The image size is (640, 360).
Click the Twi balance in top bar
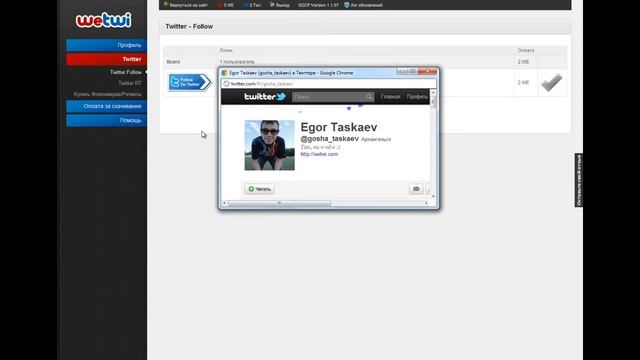[x=252, y=5]
